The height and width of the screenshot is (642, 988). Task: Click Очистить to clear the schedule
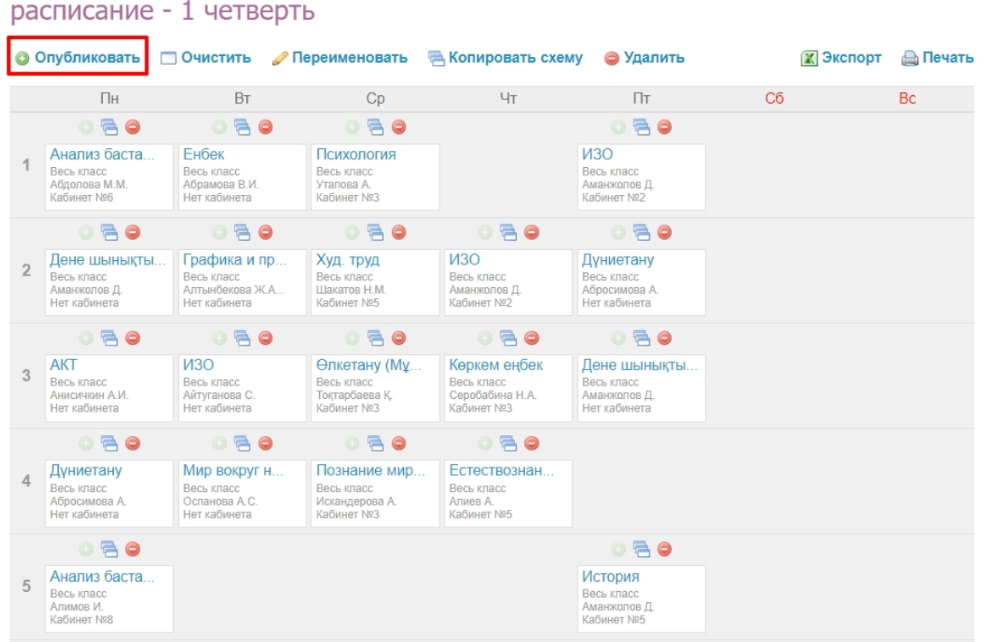[206, 58]
